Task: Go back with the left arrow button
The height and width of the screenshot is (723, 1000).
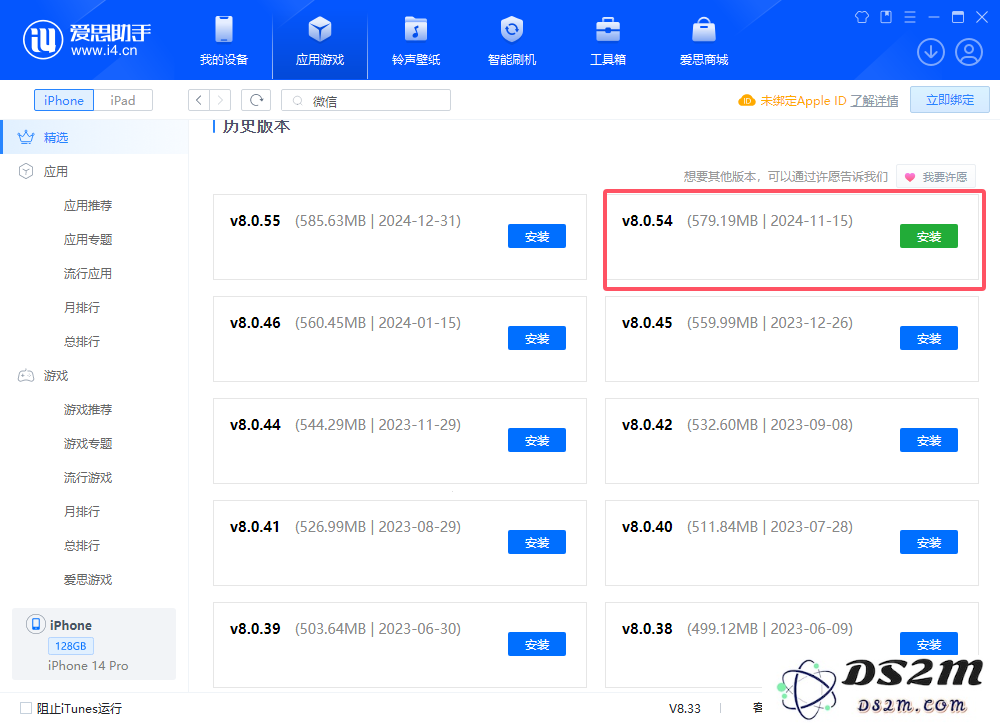Action: click(199, 100)
